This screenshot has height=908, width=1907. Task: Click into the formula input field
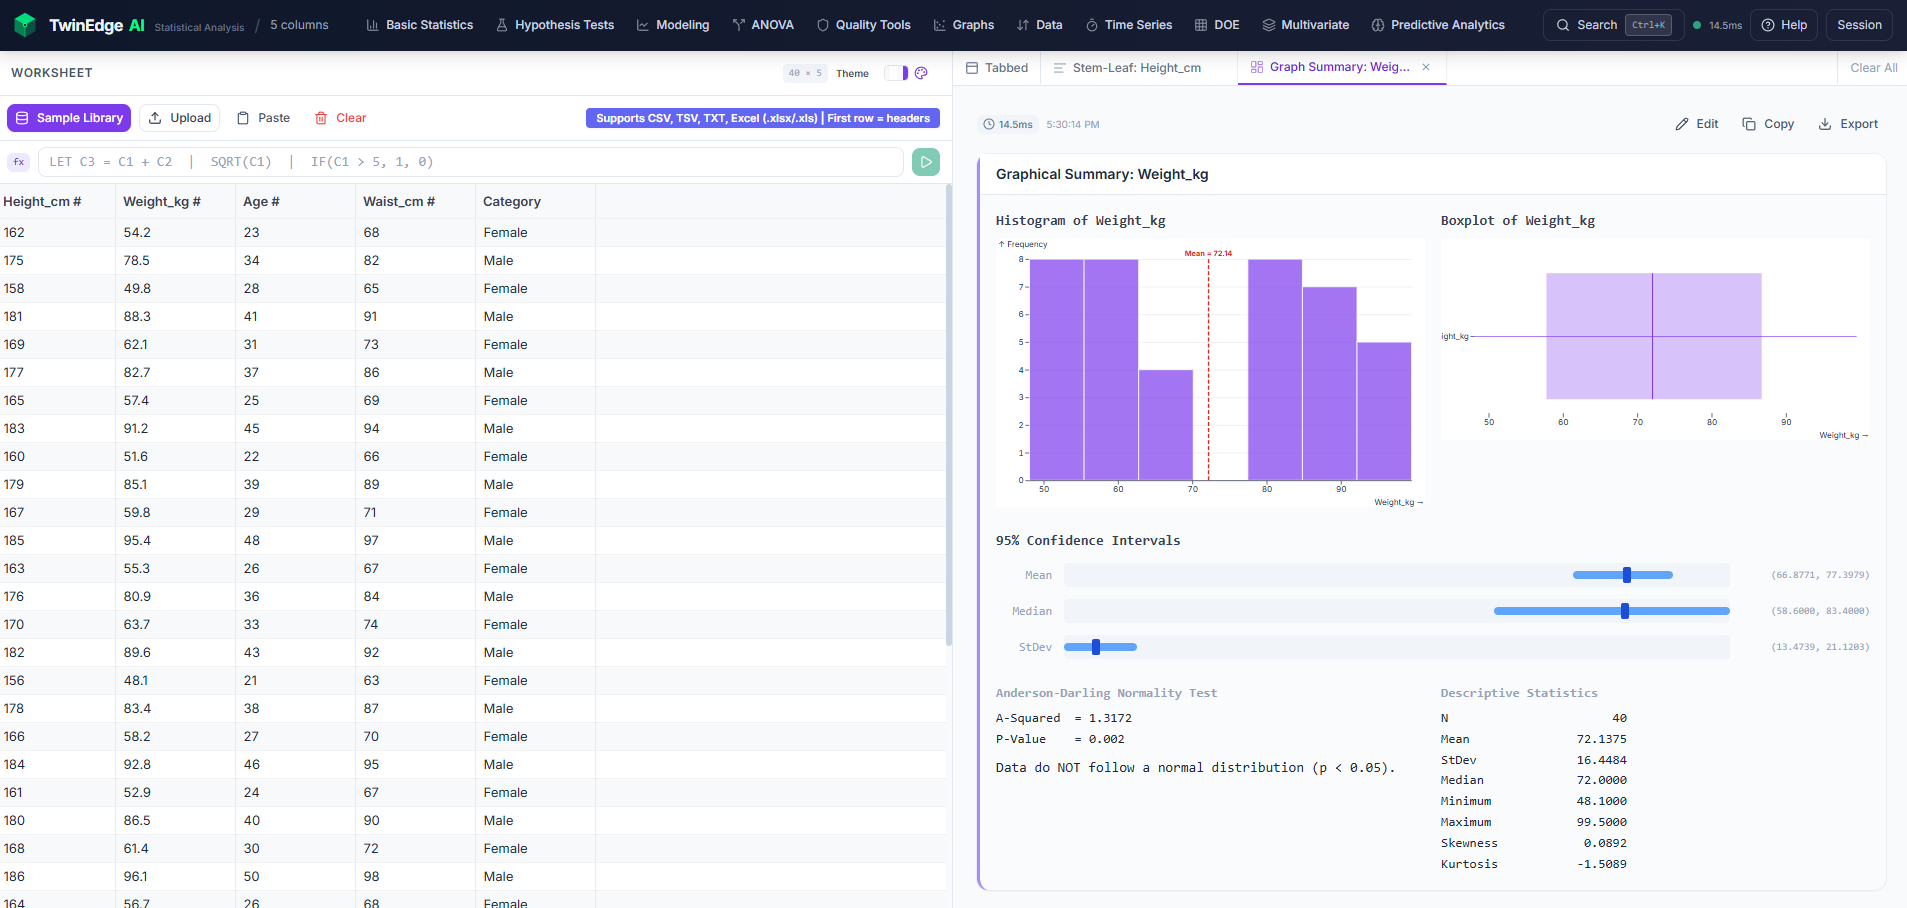tap(470, 162)
